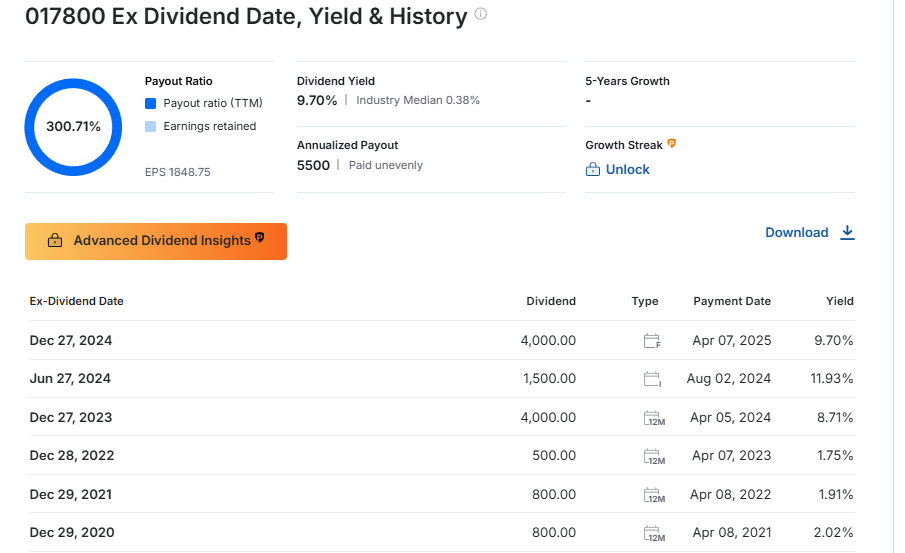Click the type icon for Dec 27, 2024 dividend
The height and width of the screenshot is (553, 905).
(652, 341)
